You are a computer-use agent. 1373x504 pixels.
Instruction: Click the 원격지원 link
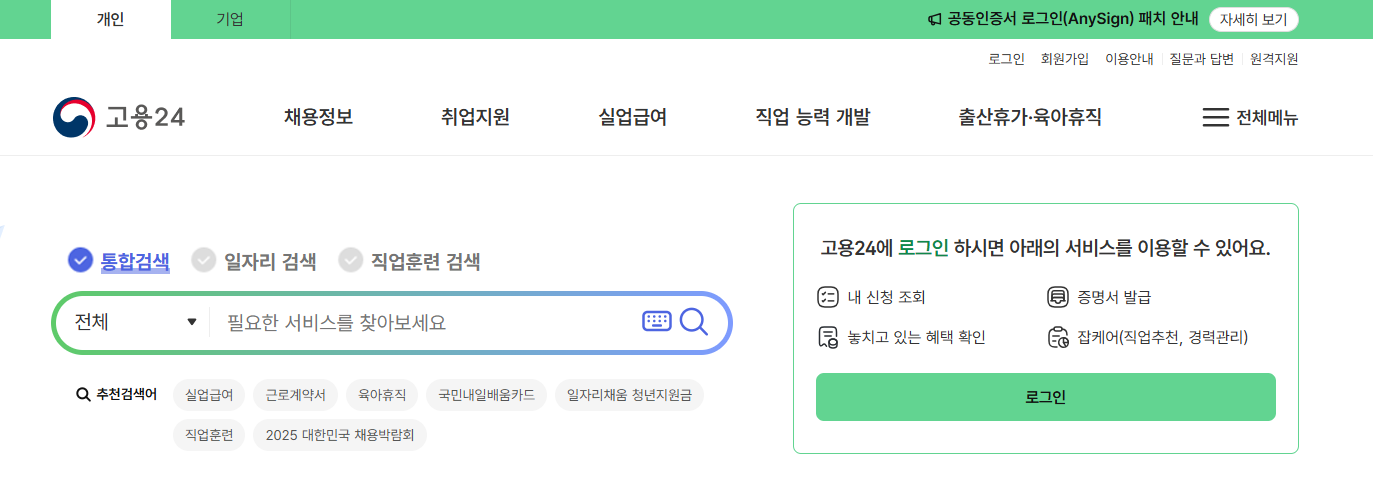coord(1274,59)
